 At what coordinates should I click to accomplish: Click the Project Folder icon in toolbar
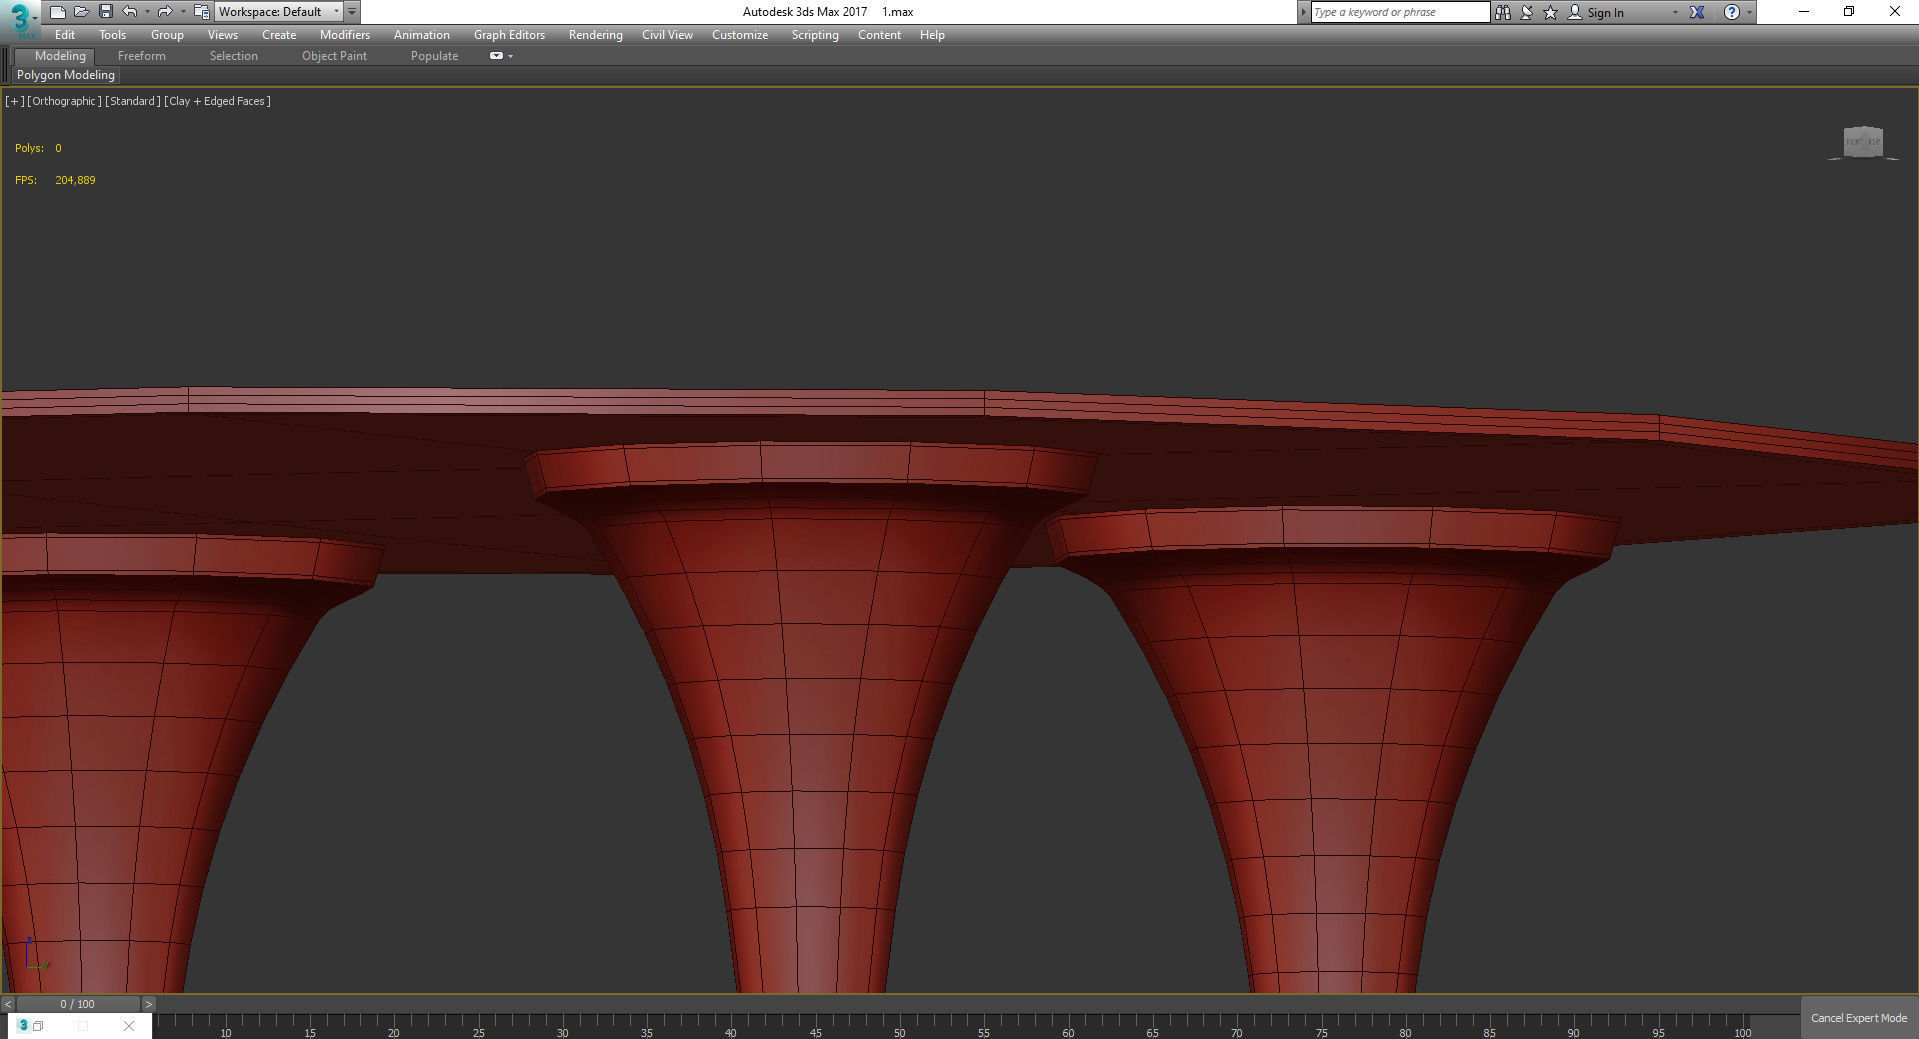[x=201, y=12]
